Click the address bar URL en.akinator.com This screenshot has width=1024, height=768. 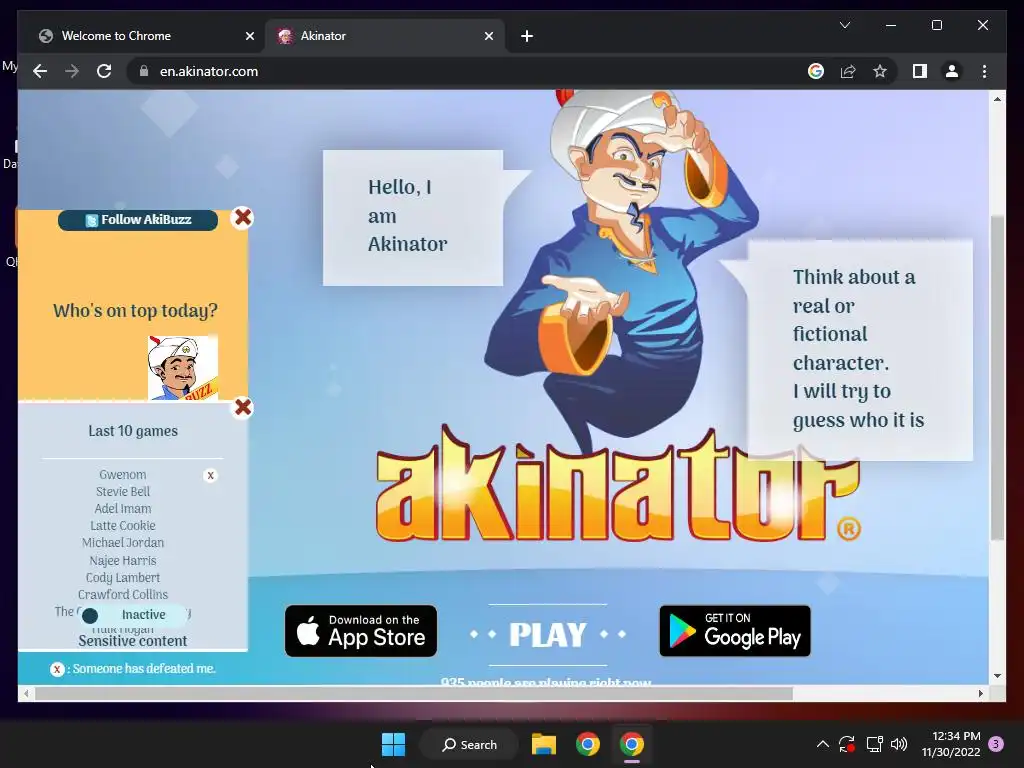(x=209, y=71)
